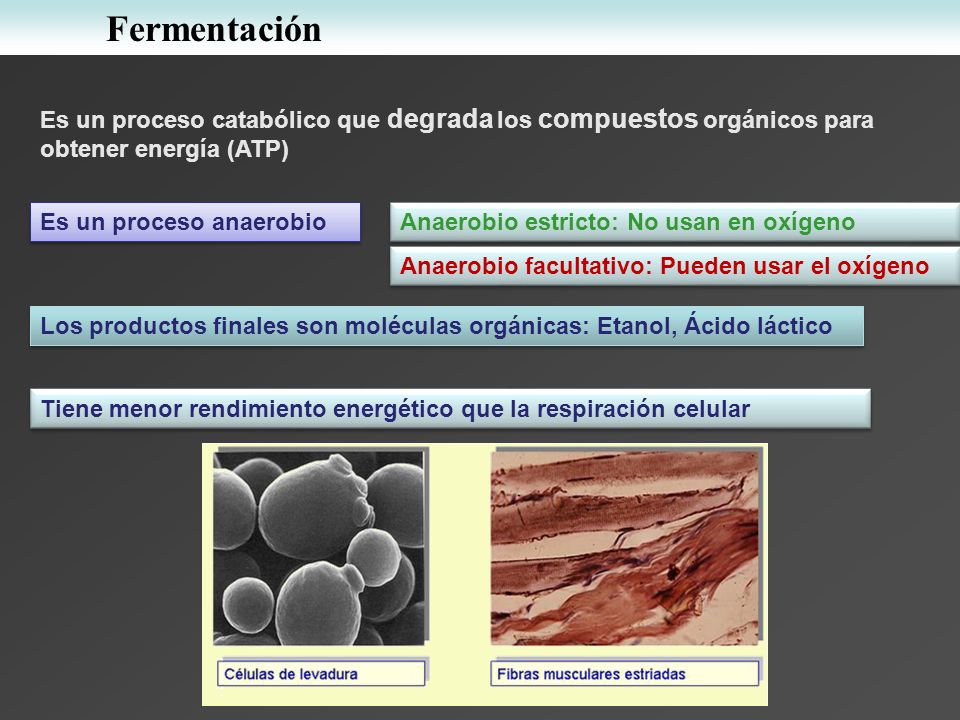Click the yeast cells micrograph image
960x720 pixels.
coord(319,548)
